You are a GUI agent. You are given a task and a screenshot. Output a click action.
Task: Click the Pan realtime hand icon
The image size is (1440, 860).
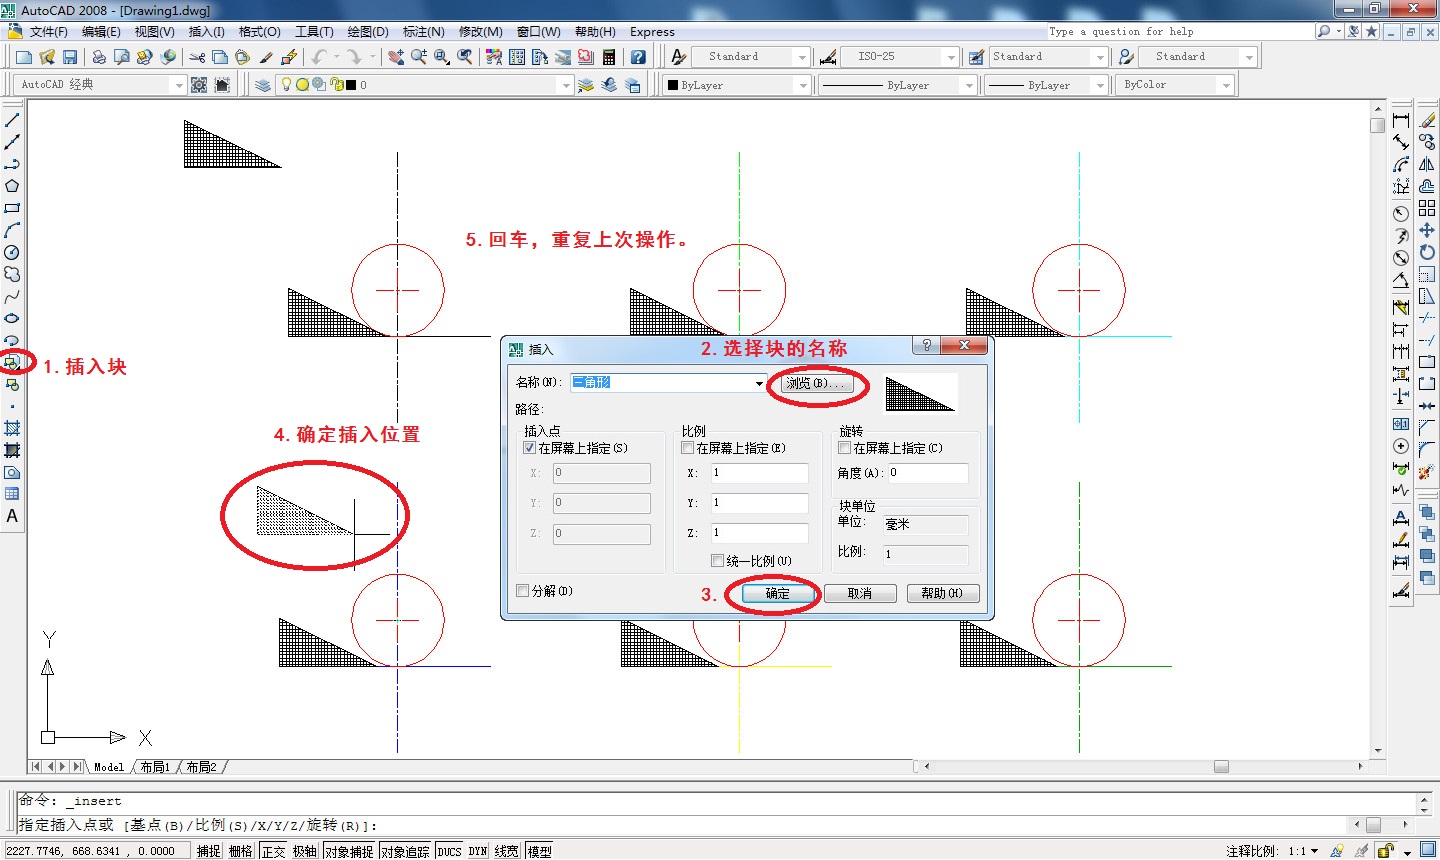click(x=396, y=57)
